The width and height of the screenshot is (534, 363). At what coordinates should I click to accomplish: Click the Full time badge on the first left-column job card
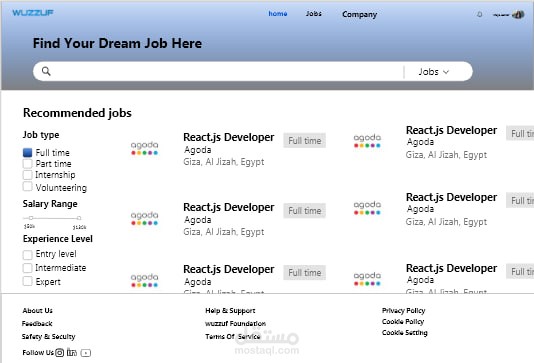[304, 141]
